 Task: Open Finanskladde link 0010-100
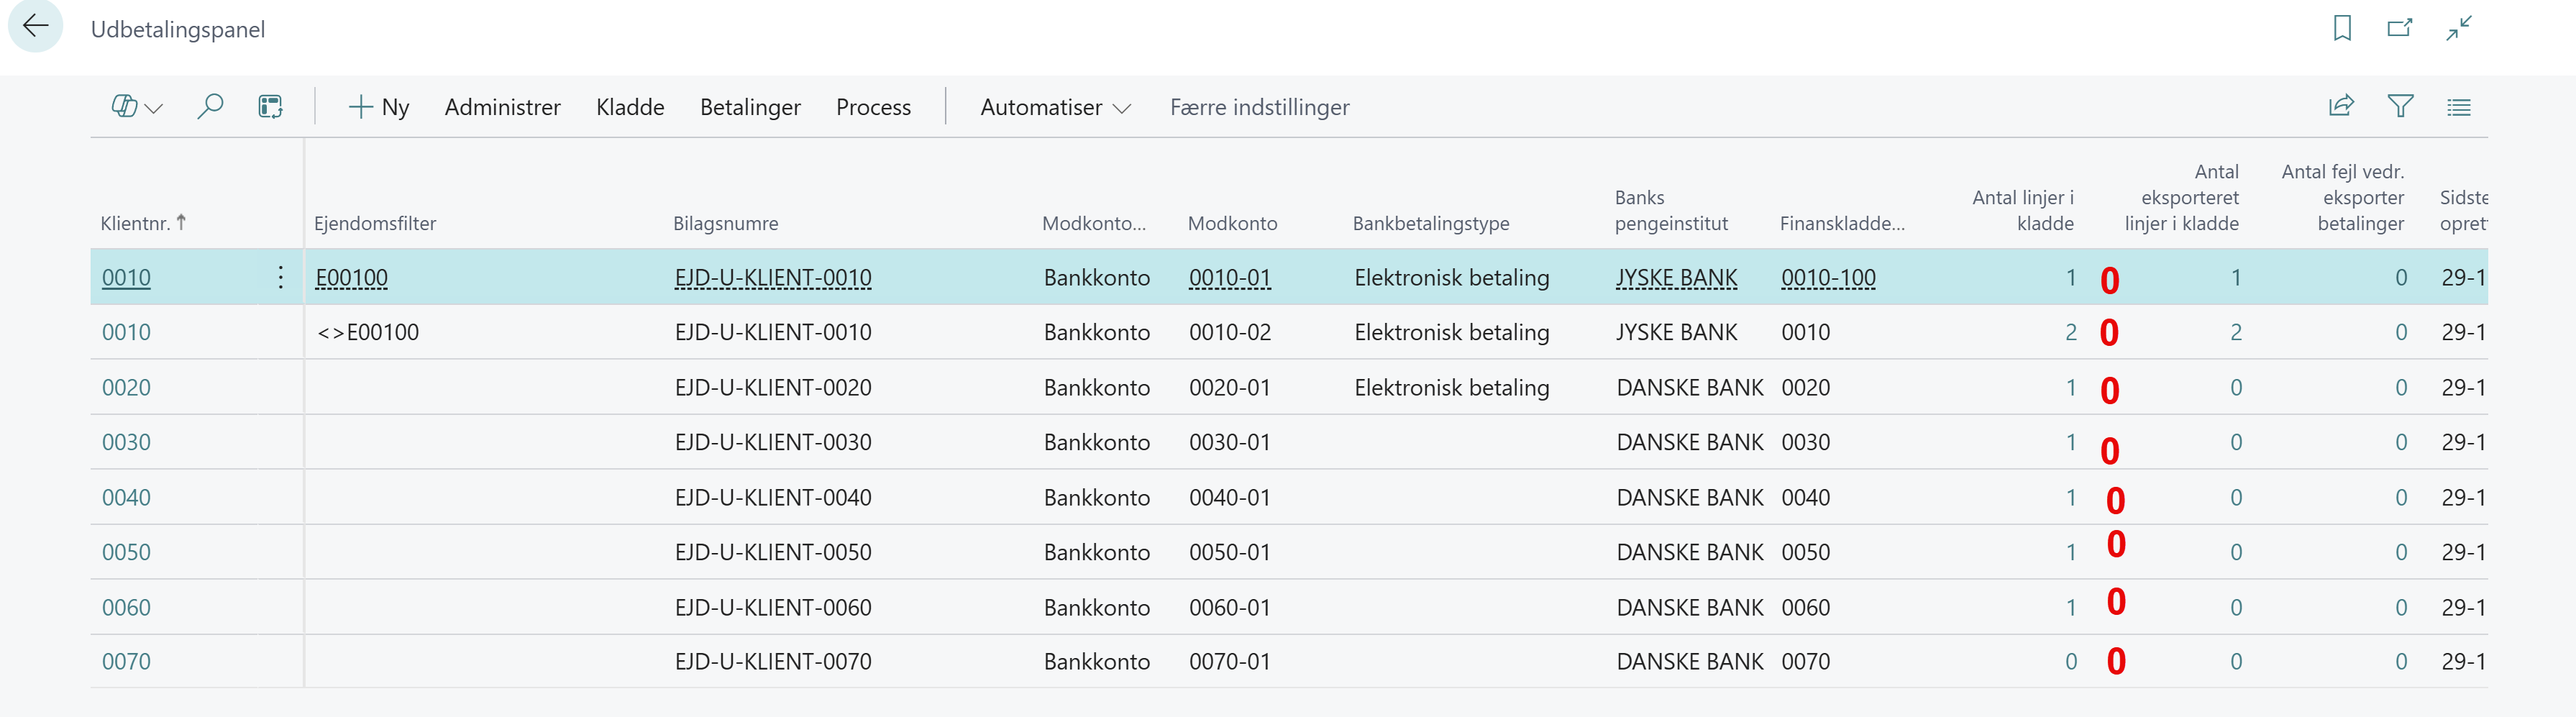click(1828, 277)
